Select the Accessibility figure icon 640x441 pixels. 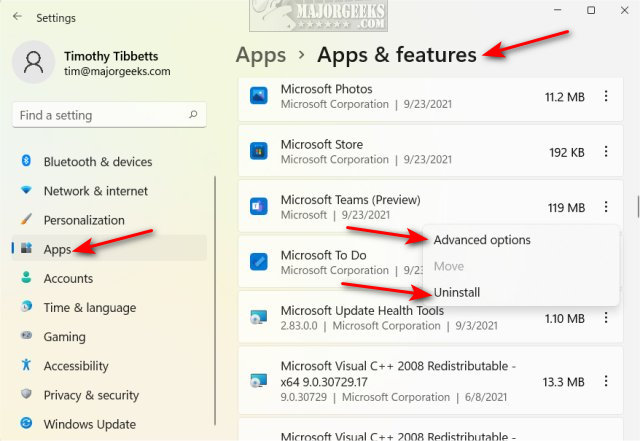[26, 366]
